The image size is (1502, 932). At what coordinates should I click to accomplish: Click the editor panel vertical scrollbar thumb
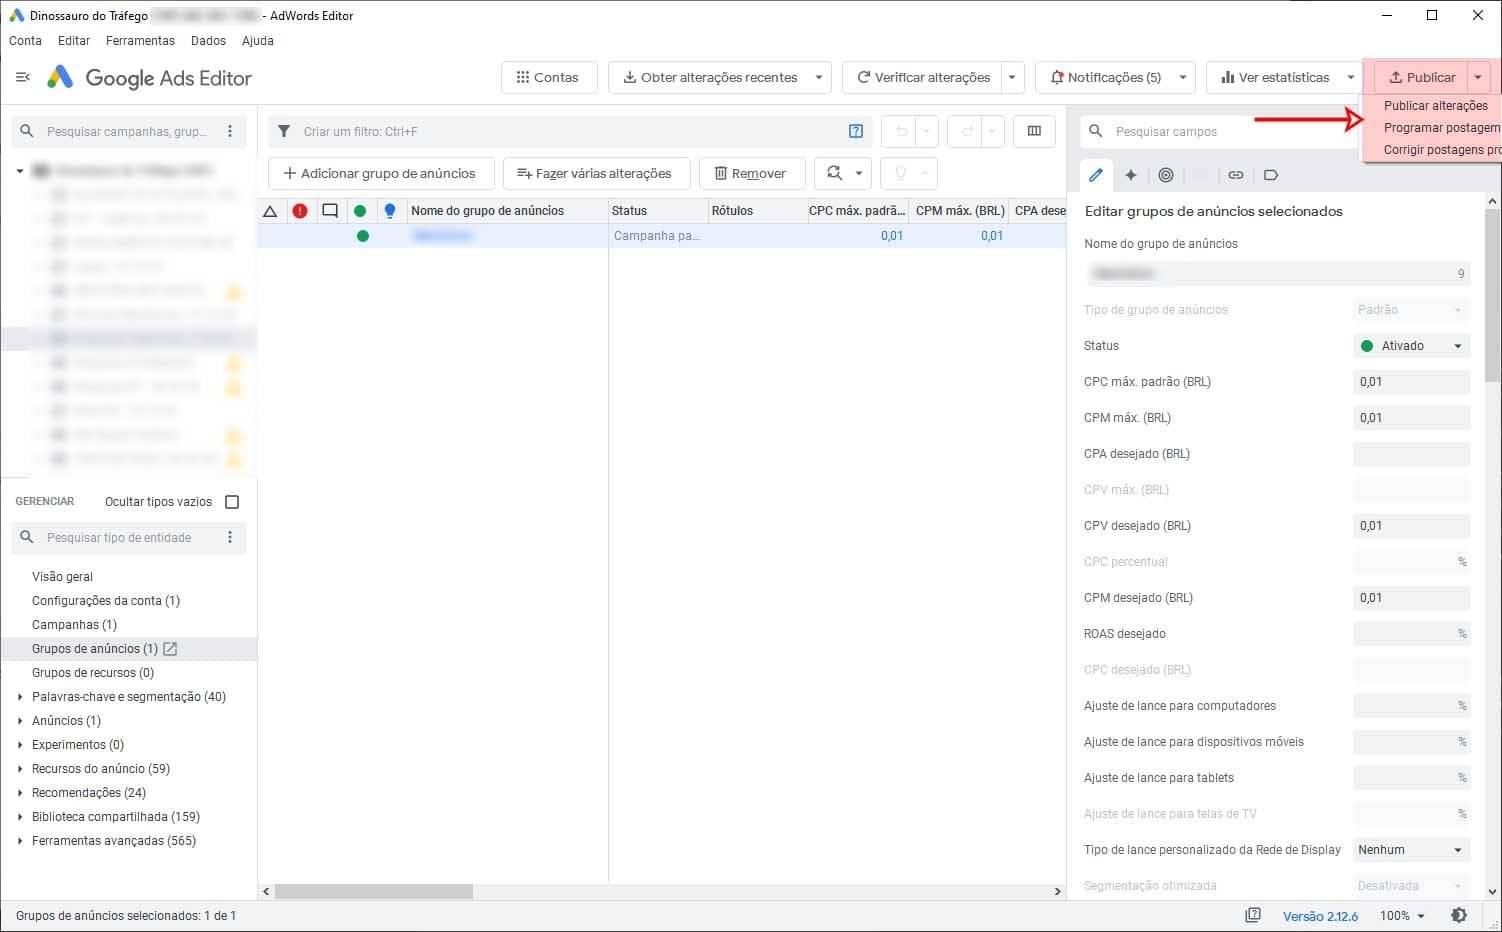point(1493,295)
